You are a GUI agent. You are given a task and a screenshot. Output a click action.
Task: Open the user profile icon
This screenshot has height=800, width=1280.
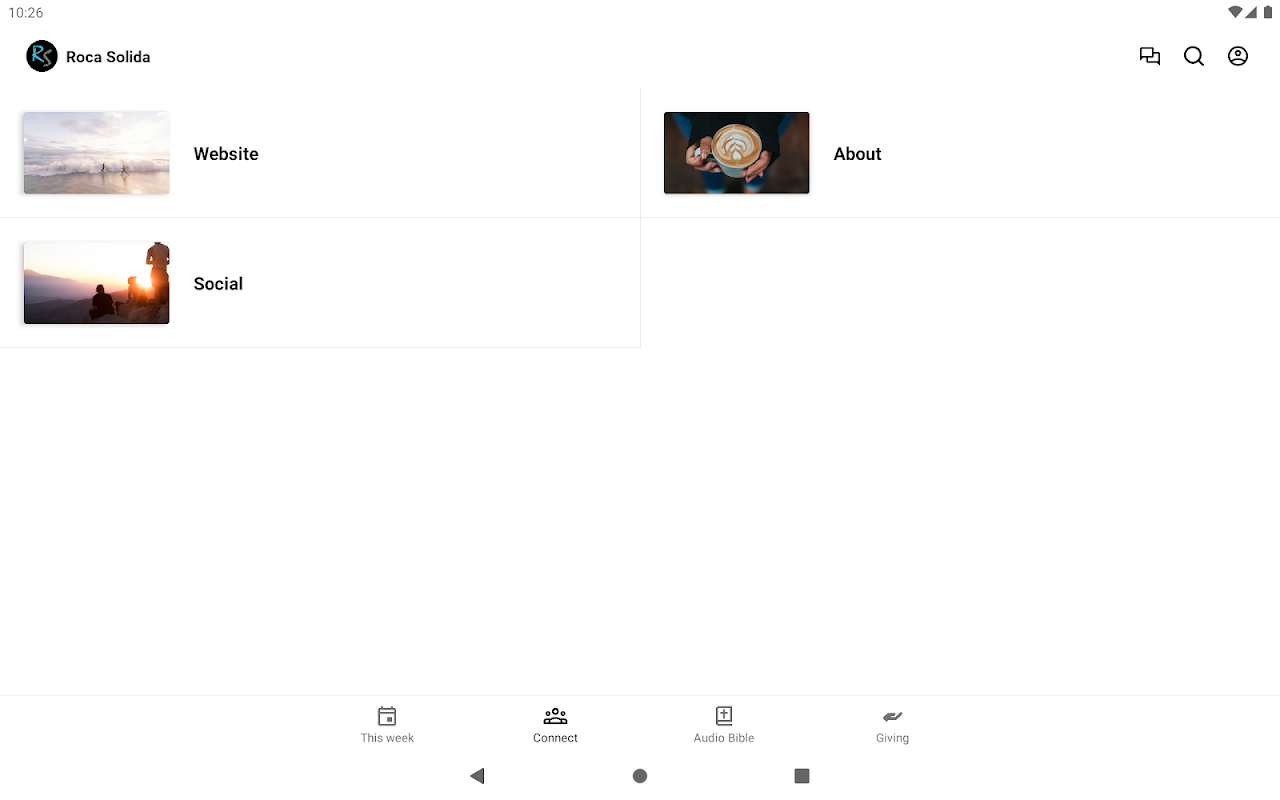(x=1238, y=56)
